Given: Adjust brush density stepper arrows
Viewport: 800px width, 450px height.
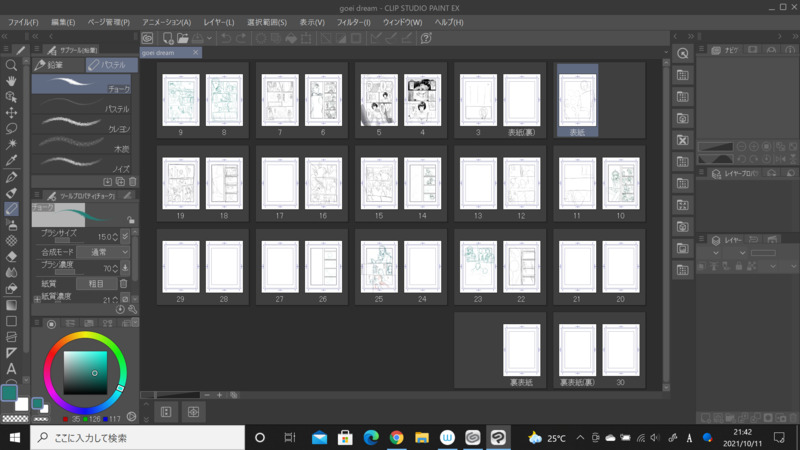Looking at the screenshot, I should [115, 268].
